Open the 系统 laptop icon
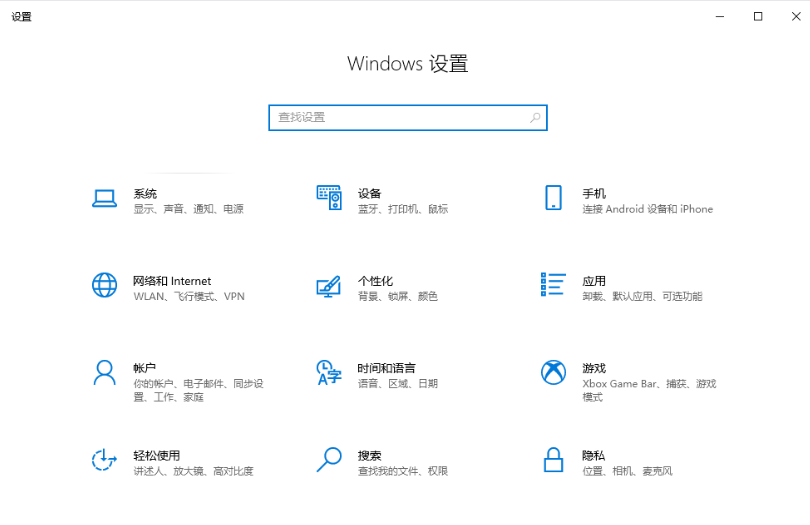This screenshot has width=810, height=525. 104,198
